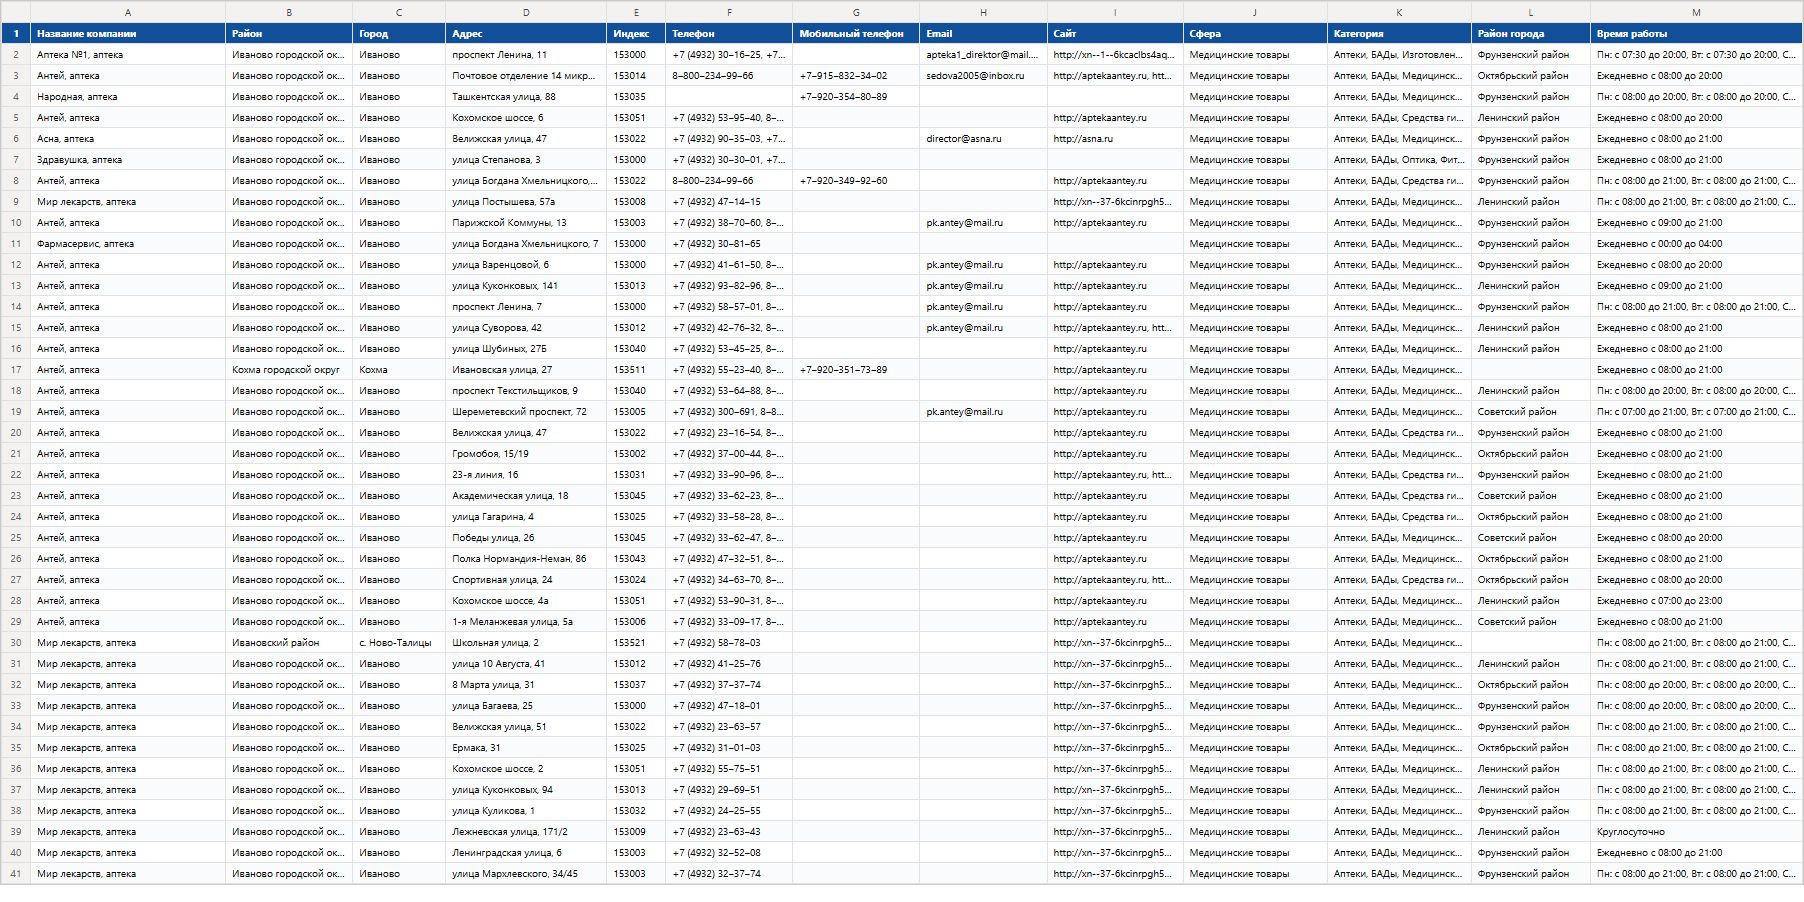Select the site cell "http://asna.ru"
1804x902 pixels.
1115,139
